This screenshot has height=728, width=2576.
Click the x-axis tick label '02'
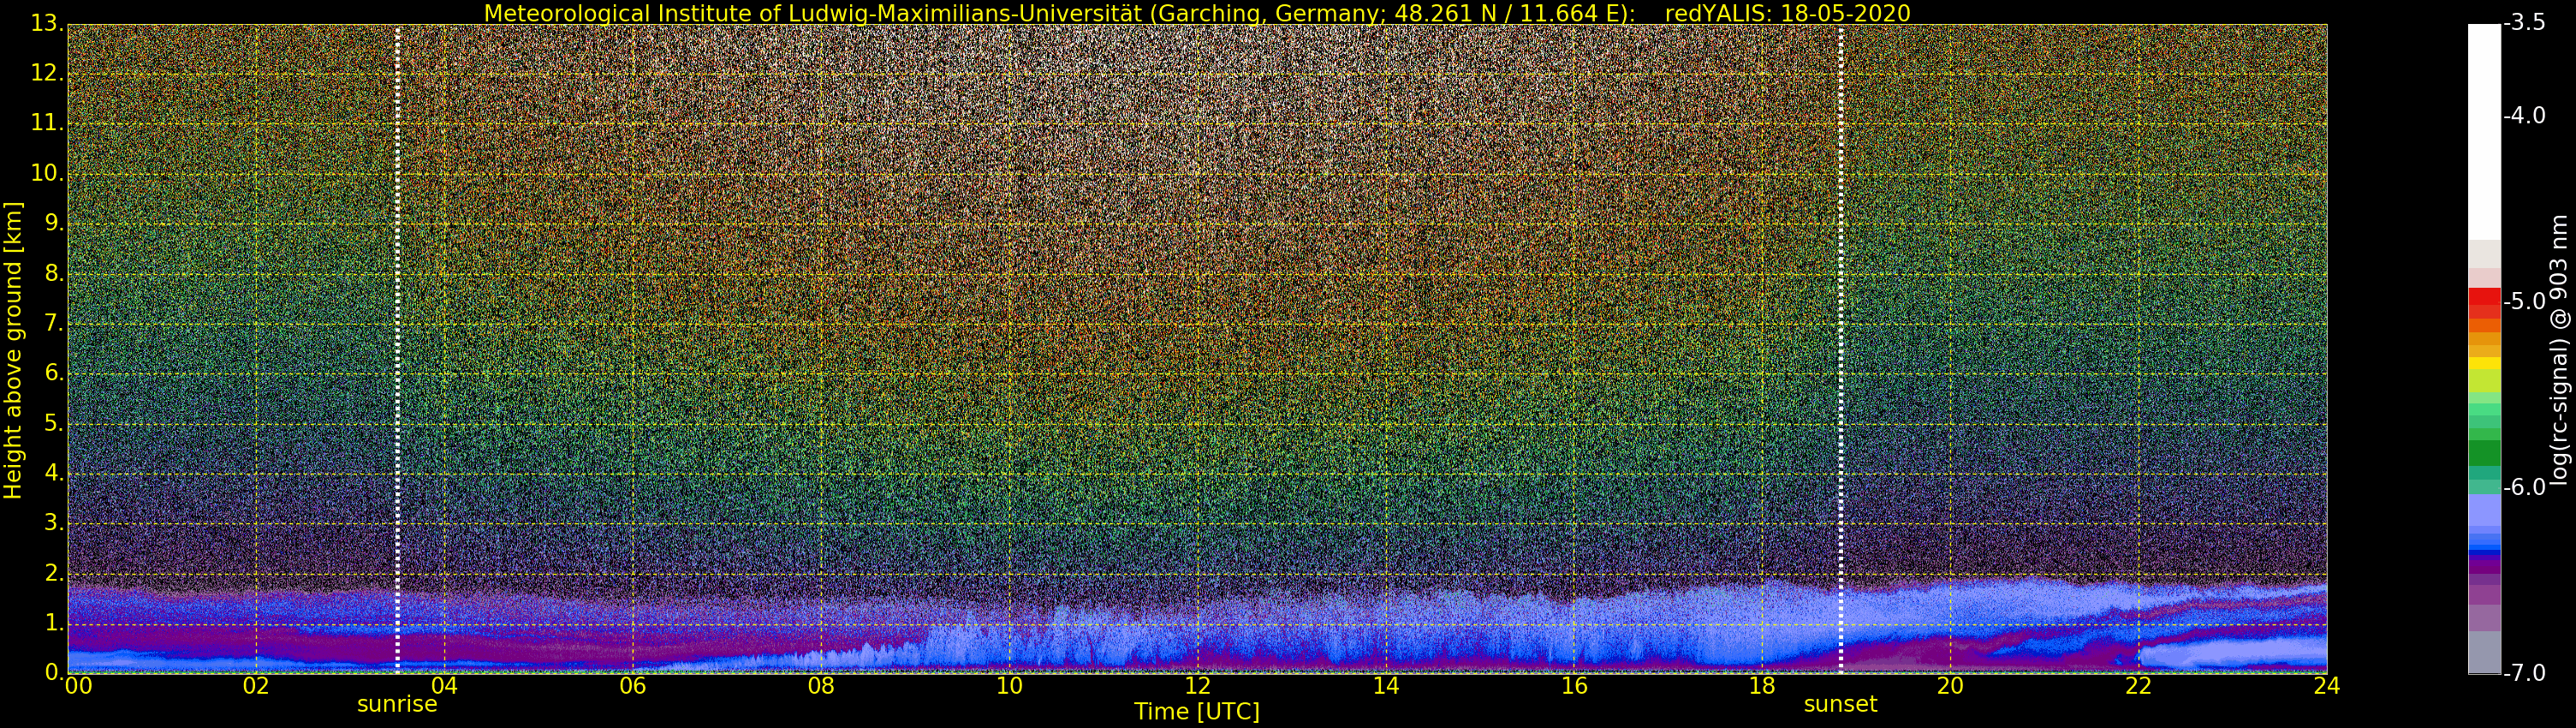pyautogui.click(x=256, y=686)
